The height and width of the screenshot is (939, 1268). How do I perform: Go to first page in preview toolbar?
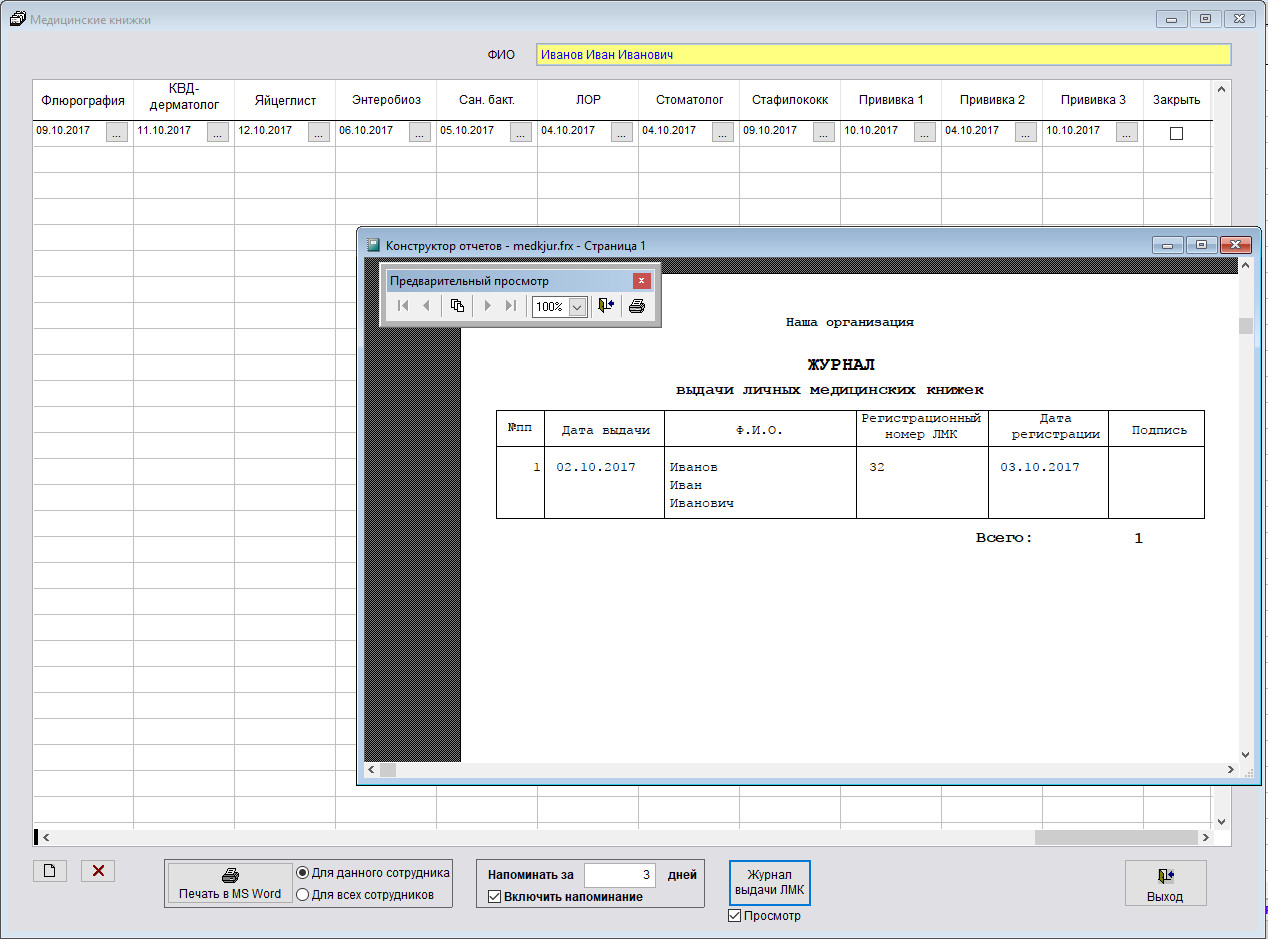403,307
